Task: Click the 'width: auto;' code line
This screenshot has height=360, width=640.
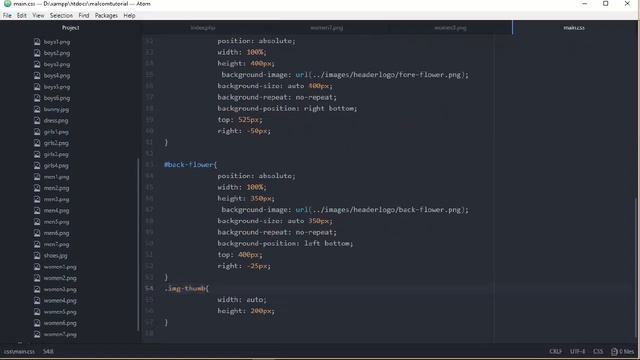Action: 242,300
